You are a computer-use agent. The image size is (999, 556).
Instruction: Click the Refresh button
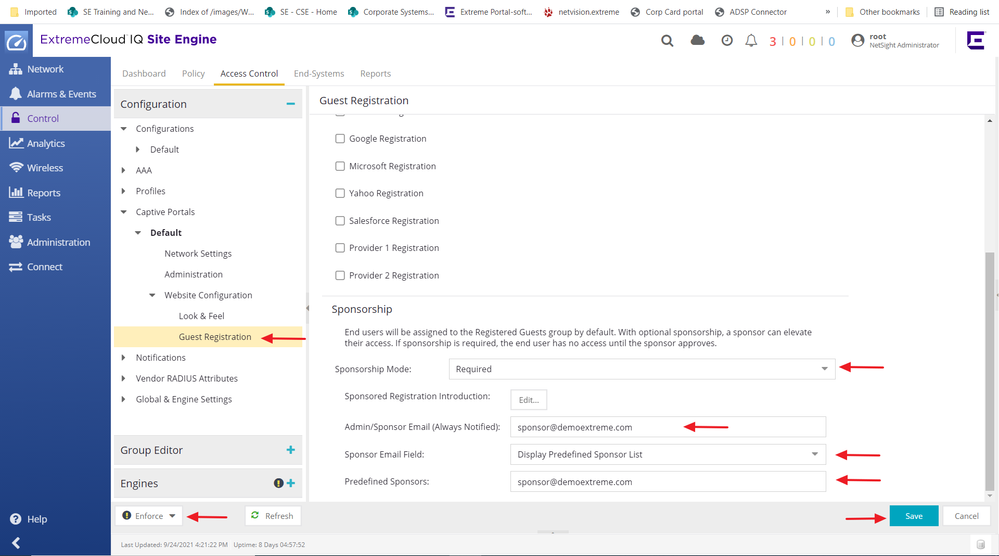(273, 516)
